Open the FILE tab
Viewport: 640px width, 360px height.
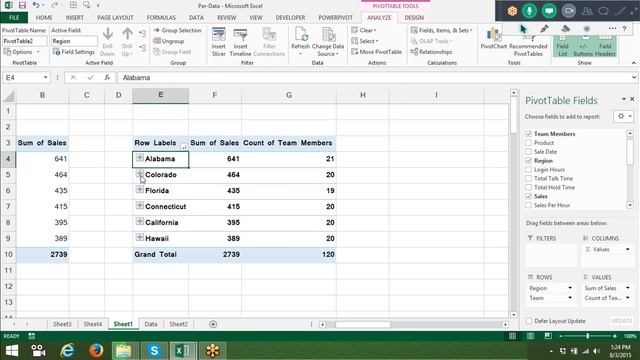[x=14, y=18]
